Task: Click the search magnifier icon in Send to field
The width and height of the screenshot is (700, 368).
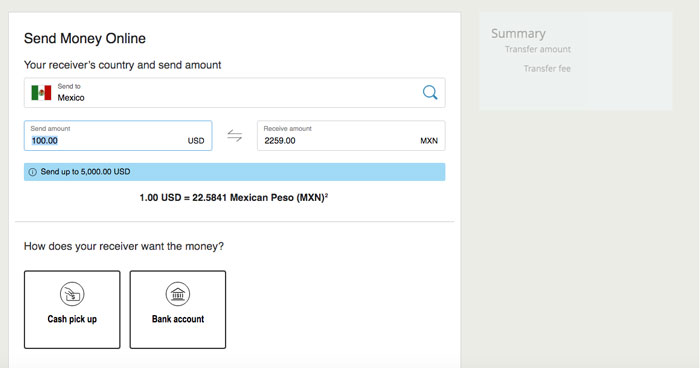Action: pos(430,92)
